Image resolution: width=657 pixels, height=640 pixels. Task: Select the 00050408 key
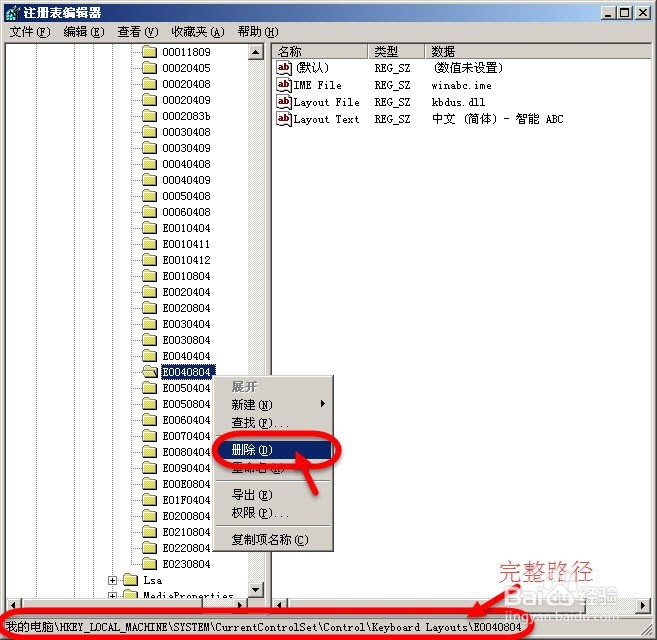pyautogui.click(x=186, y=196)
